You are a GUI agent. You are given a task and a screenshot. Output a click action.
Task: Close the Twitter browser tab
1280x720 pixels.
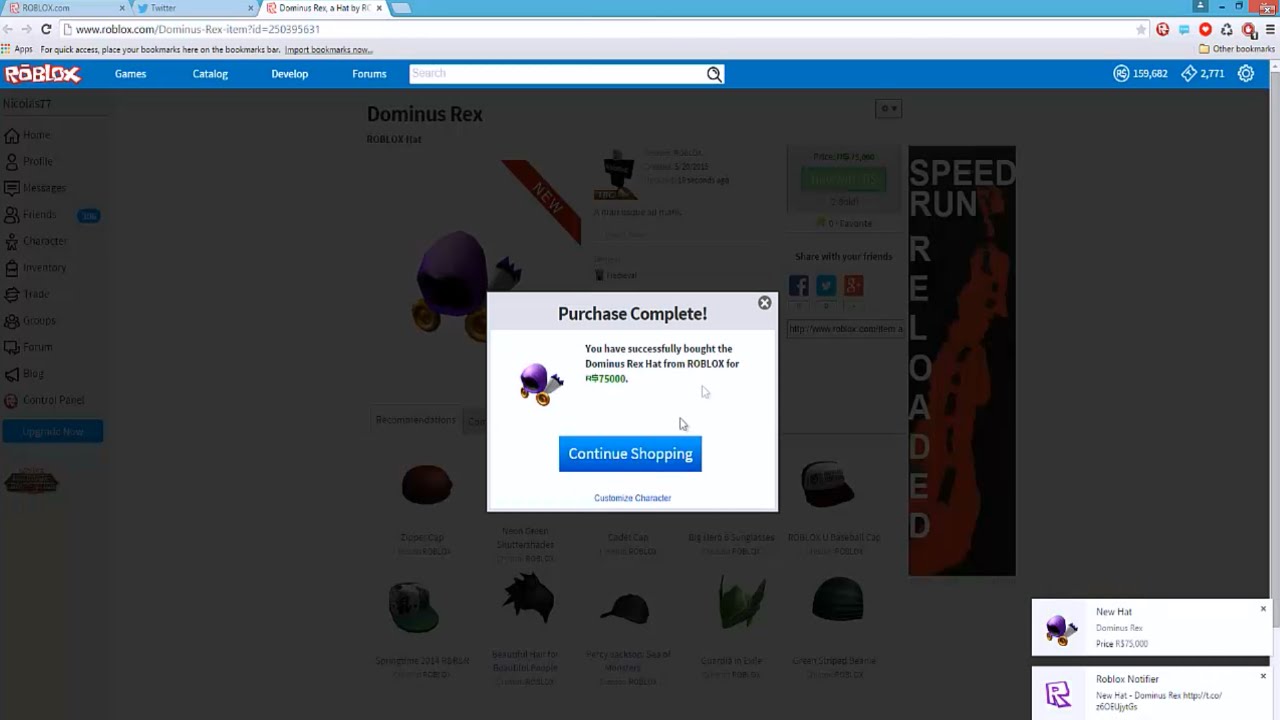pos(250,8)
